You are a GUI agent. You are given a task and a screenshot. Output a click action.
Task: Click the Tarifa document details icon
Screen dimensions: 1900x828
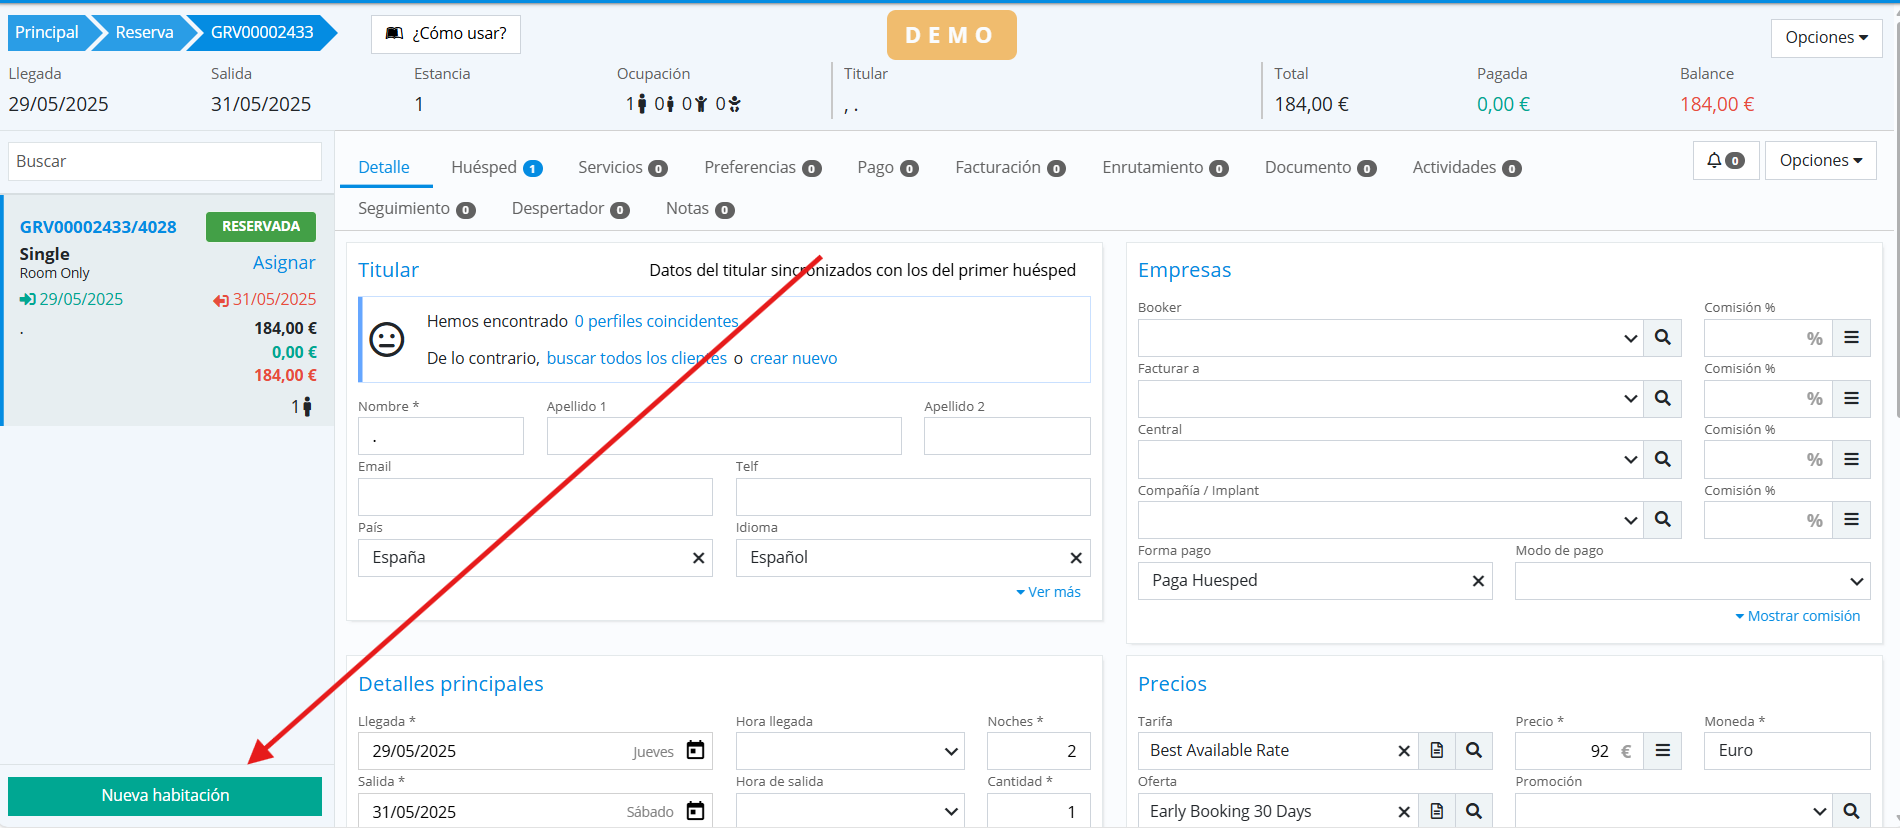[x=1437, y=751]
